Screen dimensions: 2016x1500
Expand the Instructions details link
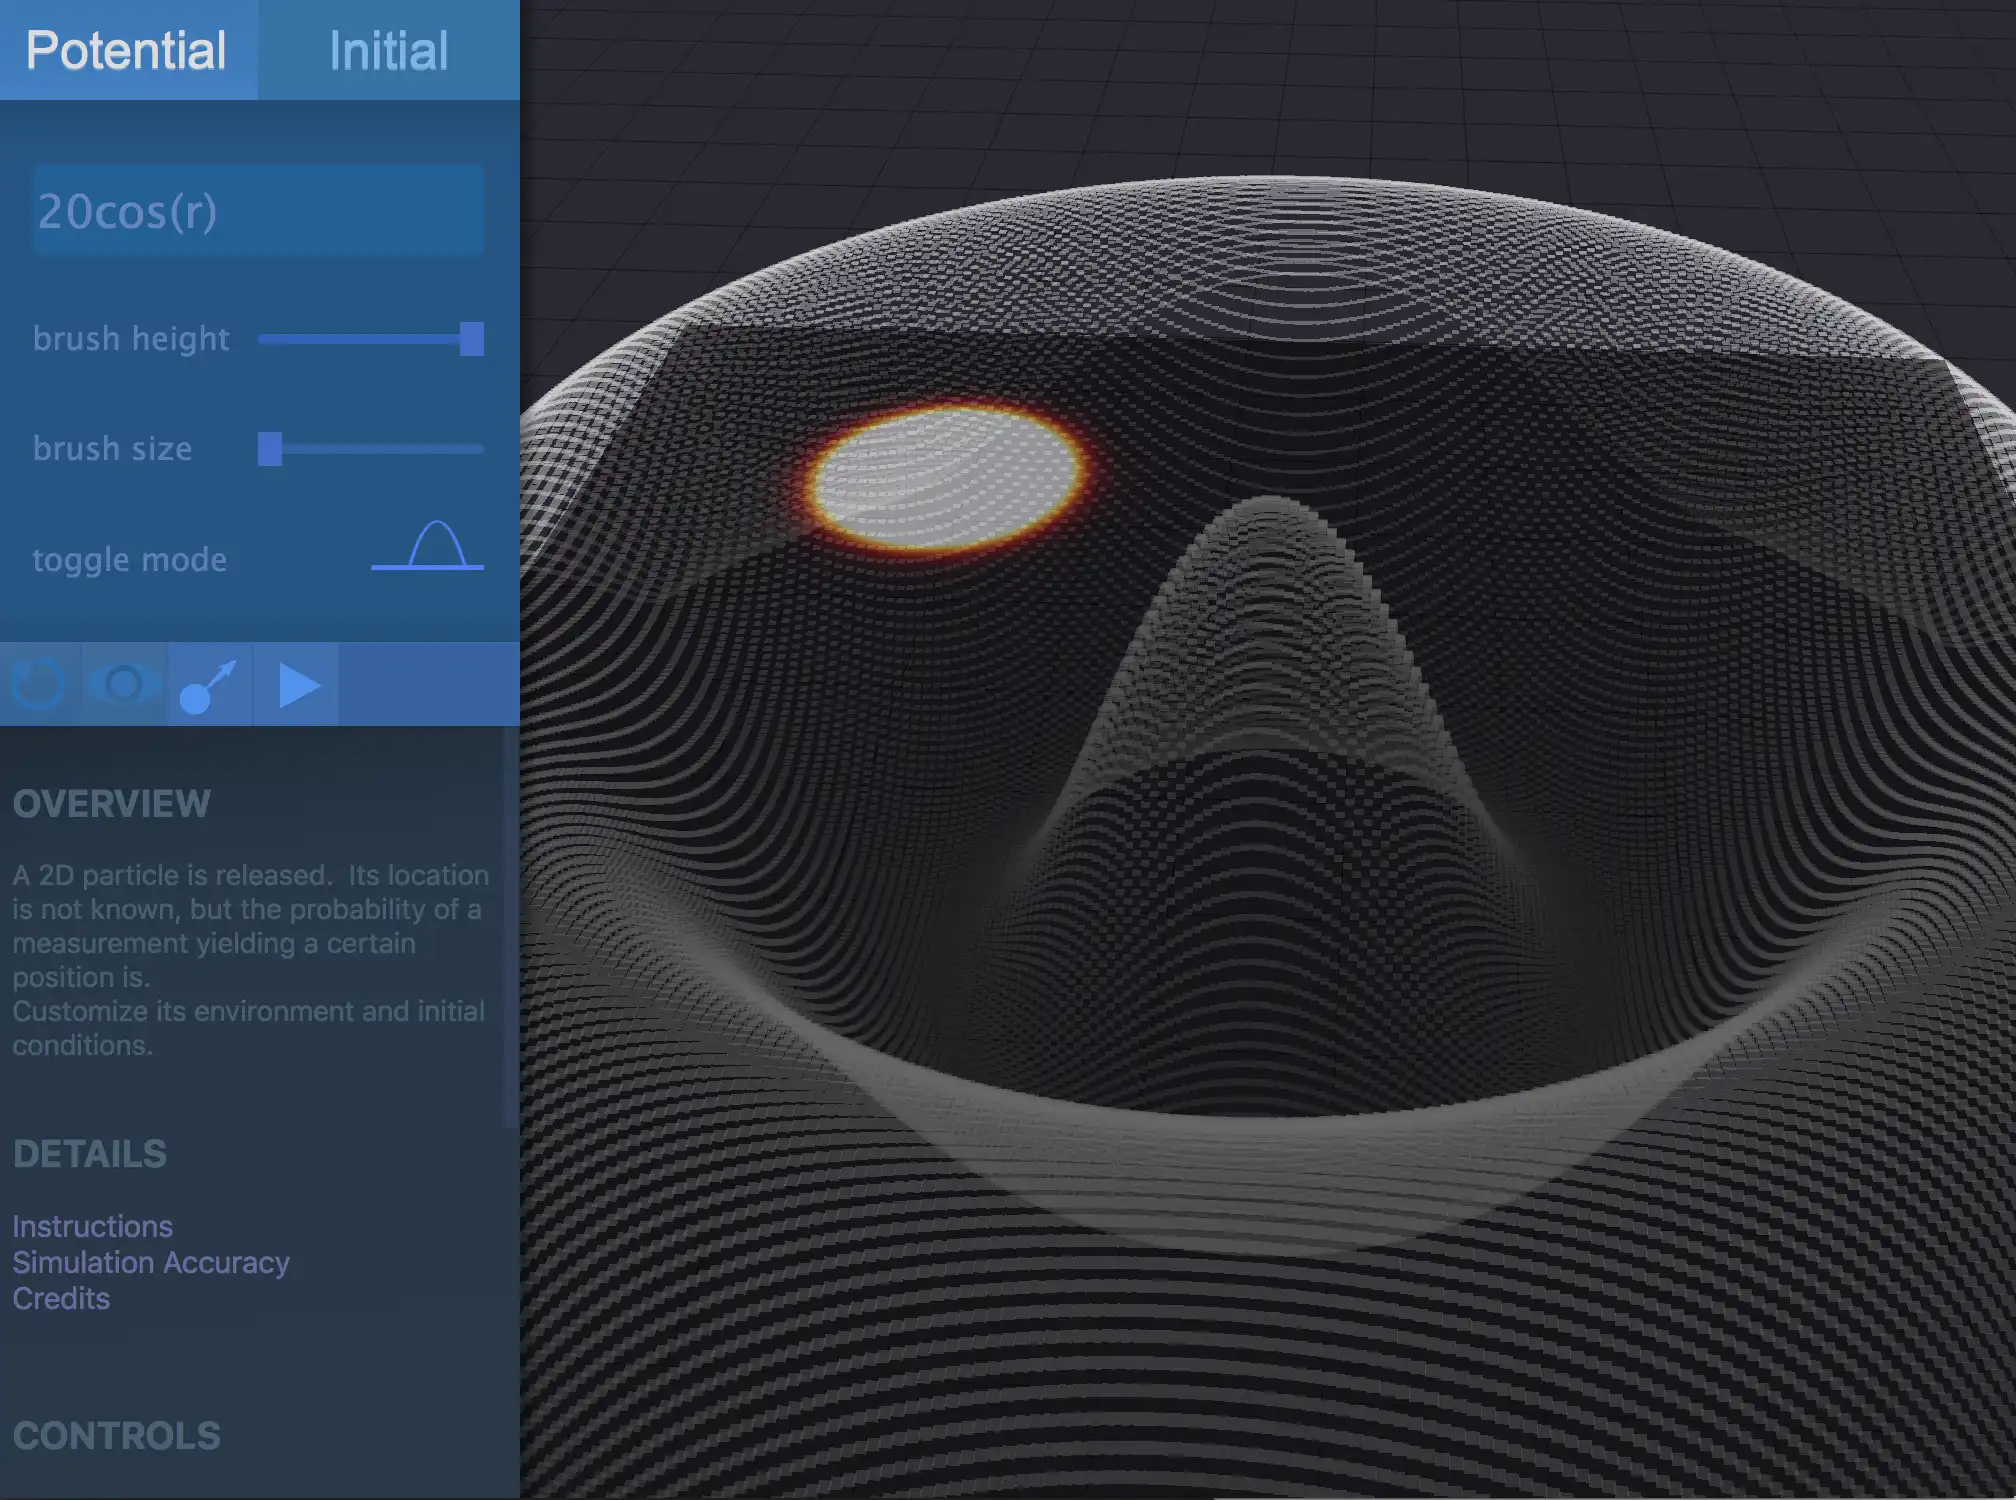(91, 1227)
